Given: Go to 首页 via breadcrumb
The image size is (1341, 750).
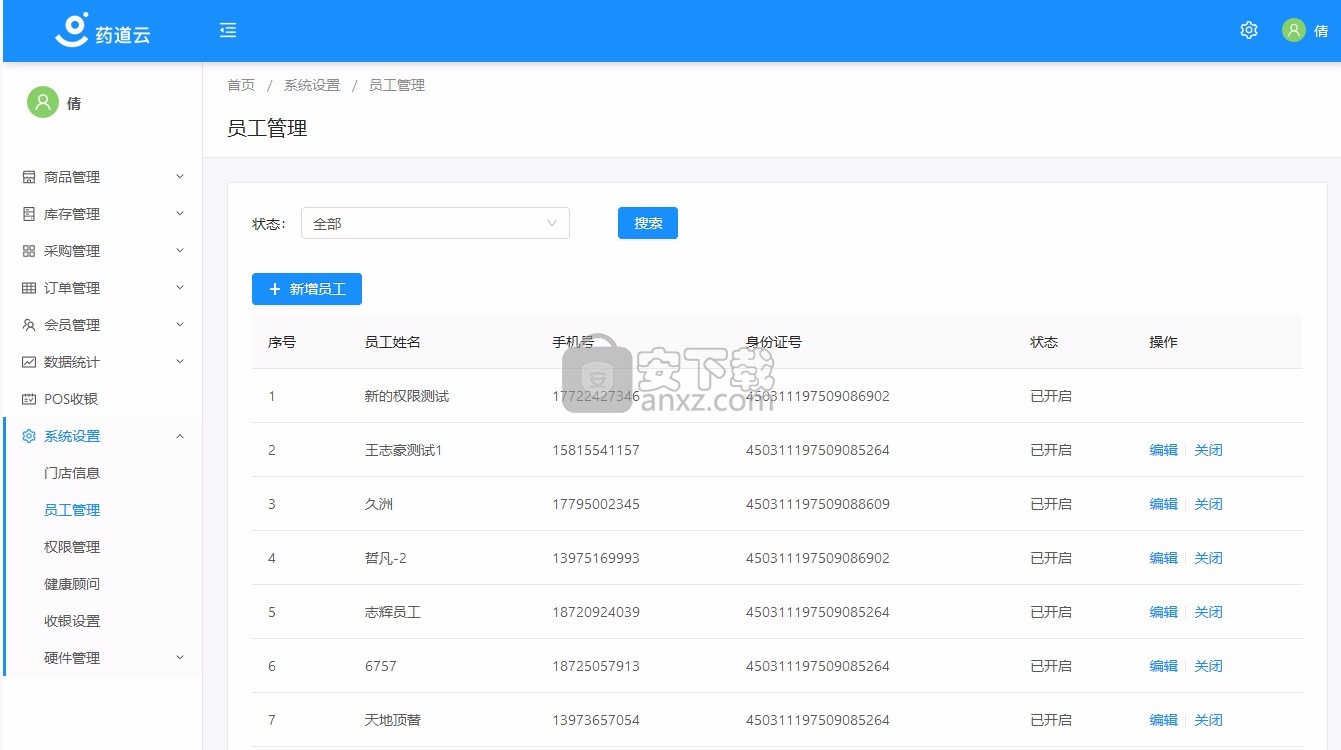Looking at the screenshot, I should pyautogui.click(x=241, y=85).
